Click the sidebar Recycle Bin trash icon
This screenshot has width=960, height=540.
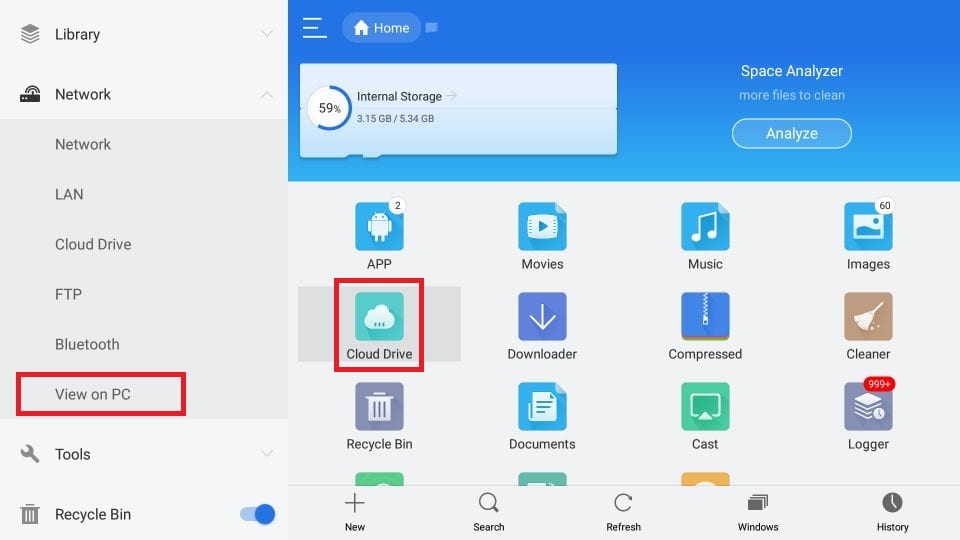tap(30, 514)
